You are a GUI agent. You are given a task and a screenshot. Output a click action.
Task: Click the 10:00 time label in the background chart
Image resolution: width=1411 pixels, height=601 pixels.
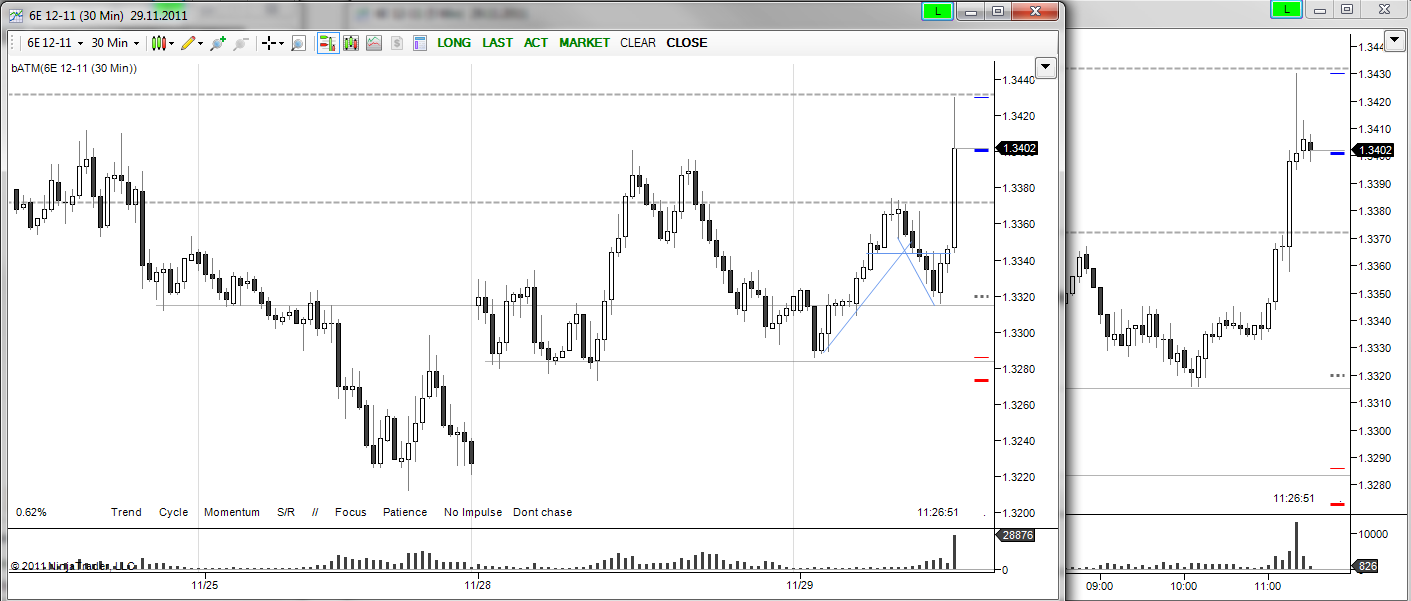[x=1183, y=587]
